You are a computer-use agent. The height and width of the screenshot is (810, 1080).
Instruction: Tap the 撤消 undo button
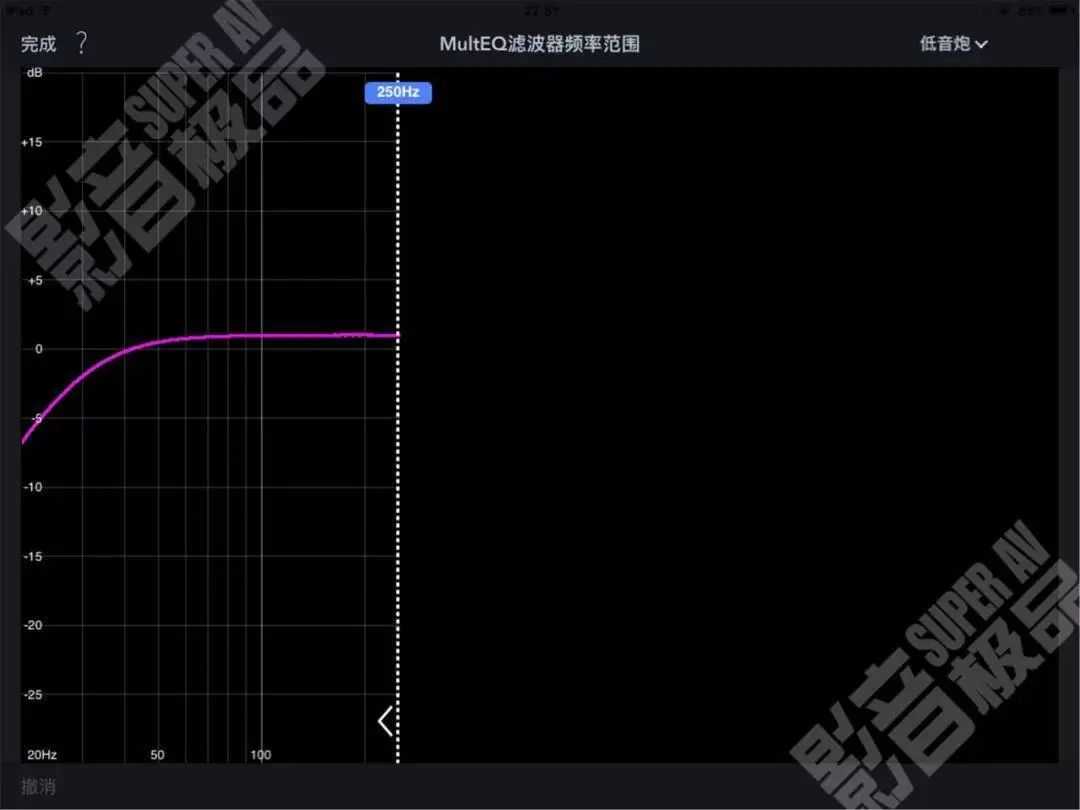38,787
